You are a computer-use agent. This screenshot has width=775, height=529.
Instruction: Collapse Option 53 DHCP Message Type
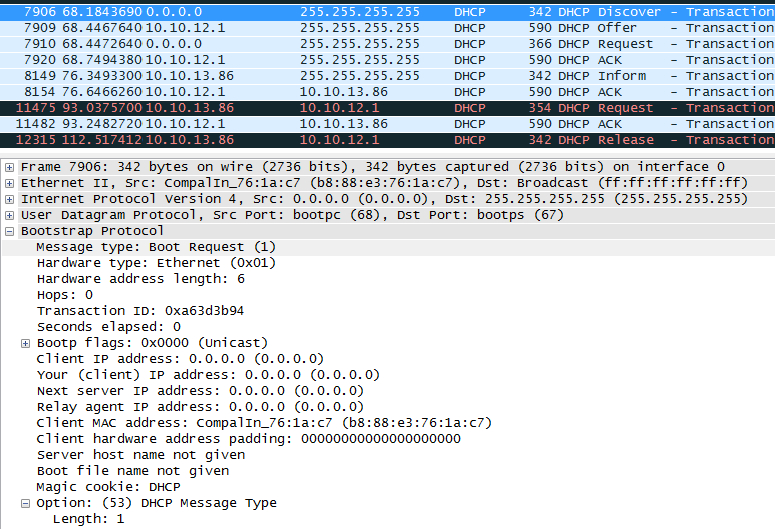coord(26,503)
